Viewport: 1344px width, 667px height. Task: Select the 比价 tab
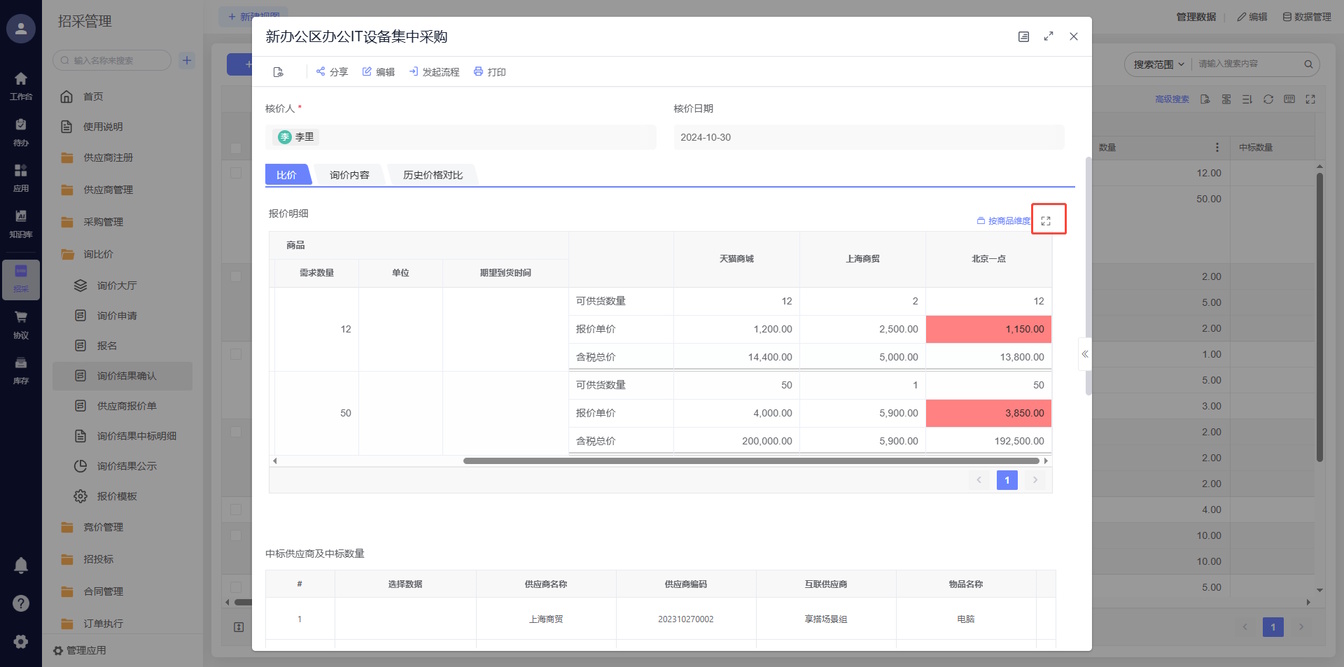click(287, 175)
